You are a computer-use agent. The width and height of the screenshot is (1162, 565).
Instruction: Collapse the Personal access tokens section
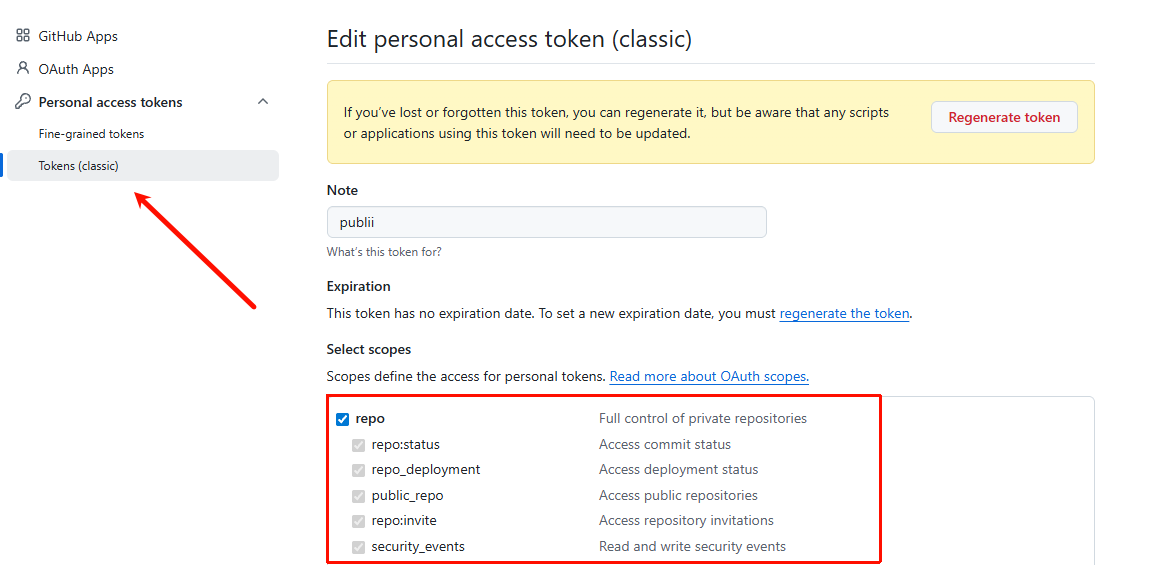[263, 102]
